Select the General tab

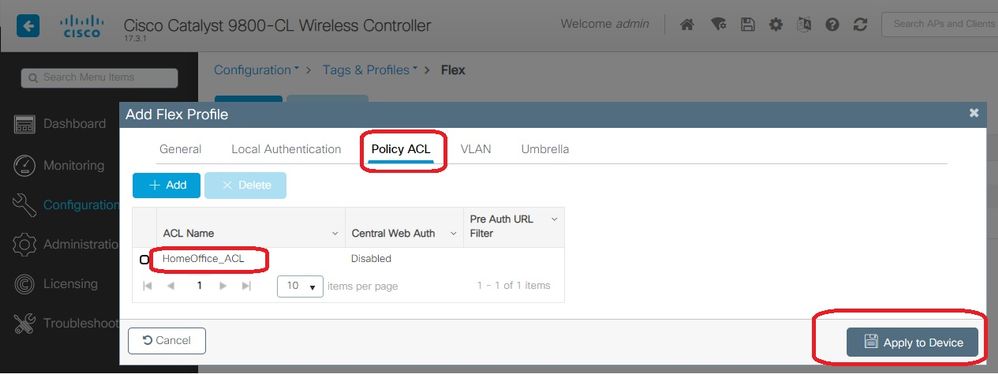coord(180,149)
